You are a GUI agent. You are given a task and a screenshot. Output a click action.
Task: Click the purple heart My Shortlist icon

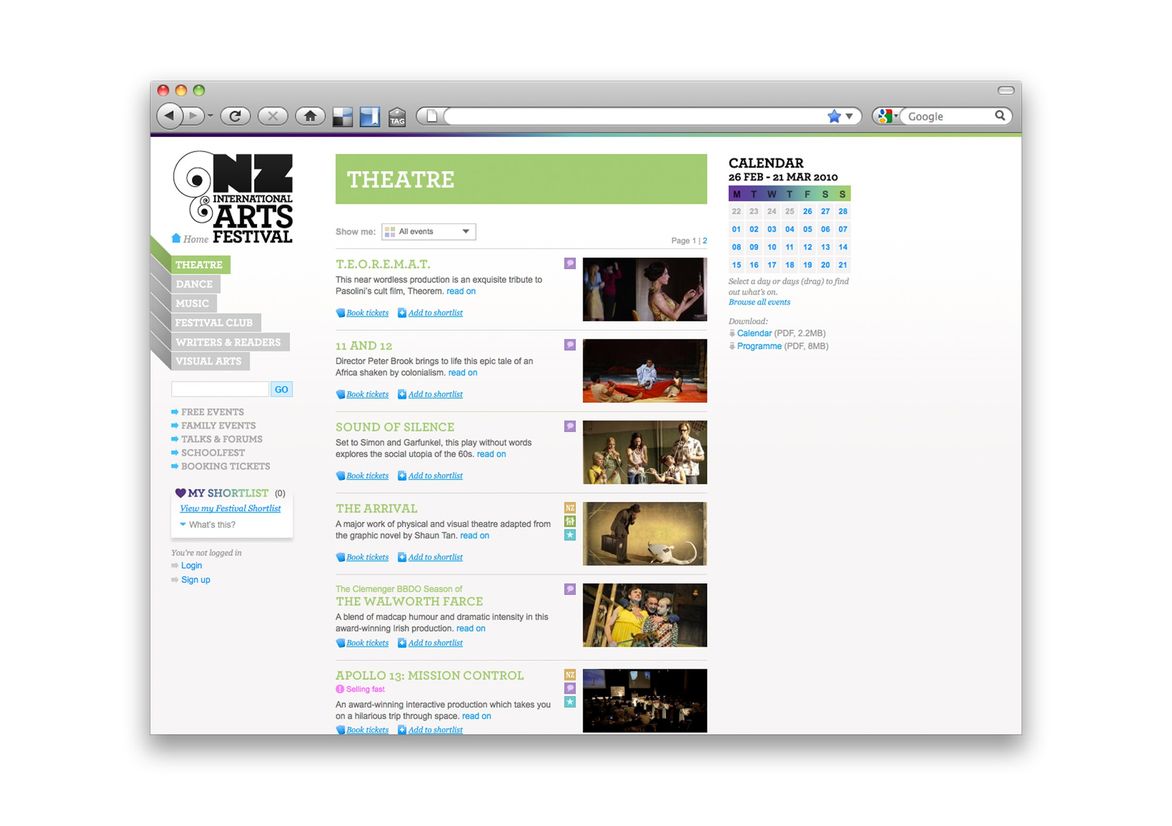pos(180,493)
